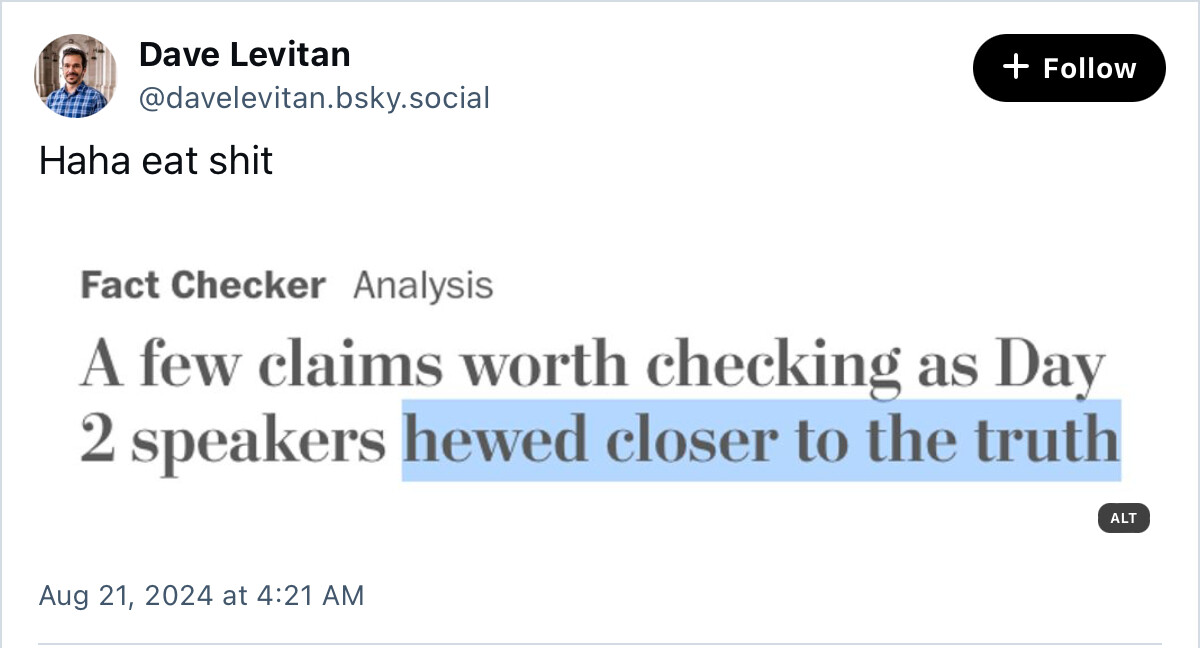
Task: Open the Aug 21, 2024 timestamp link
Action: coord(201,596)
